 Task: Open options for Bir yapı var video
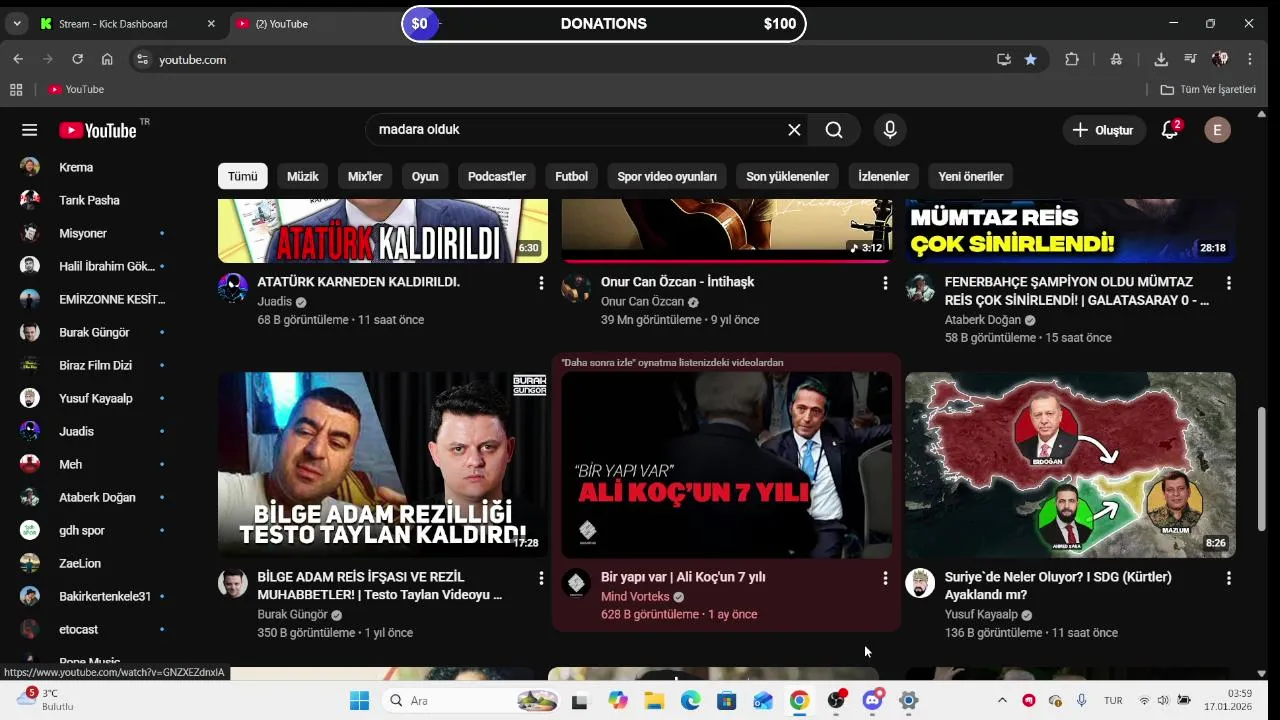(885, 578)
